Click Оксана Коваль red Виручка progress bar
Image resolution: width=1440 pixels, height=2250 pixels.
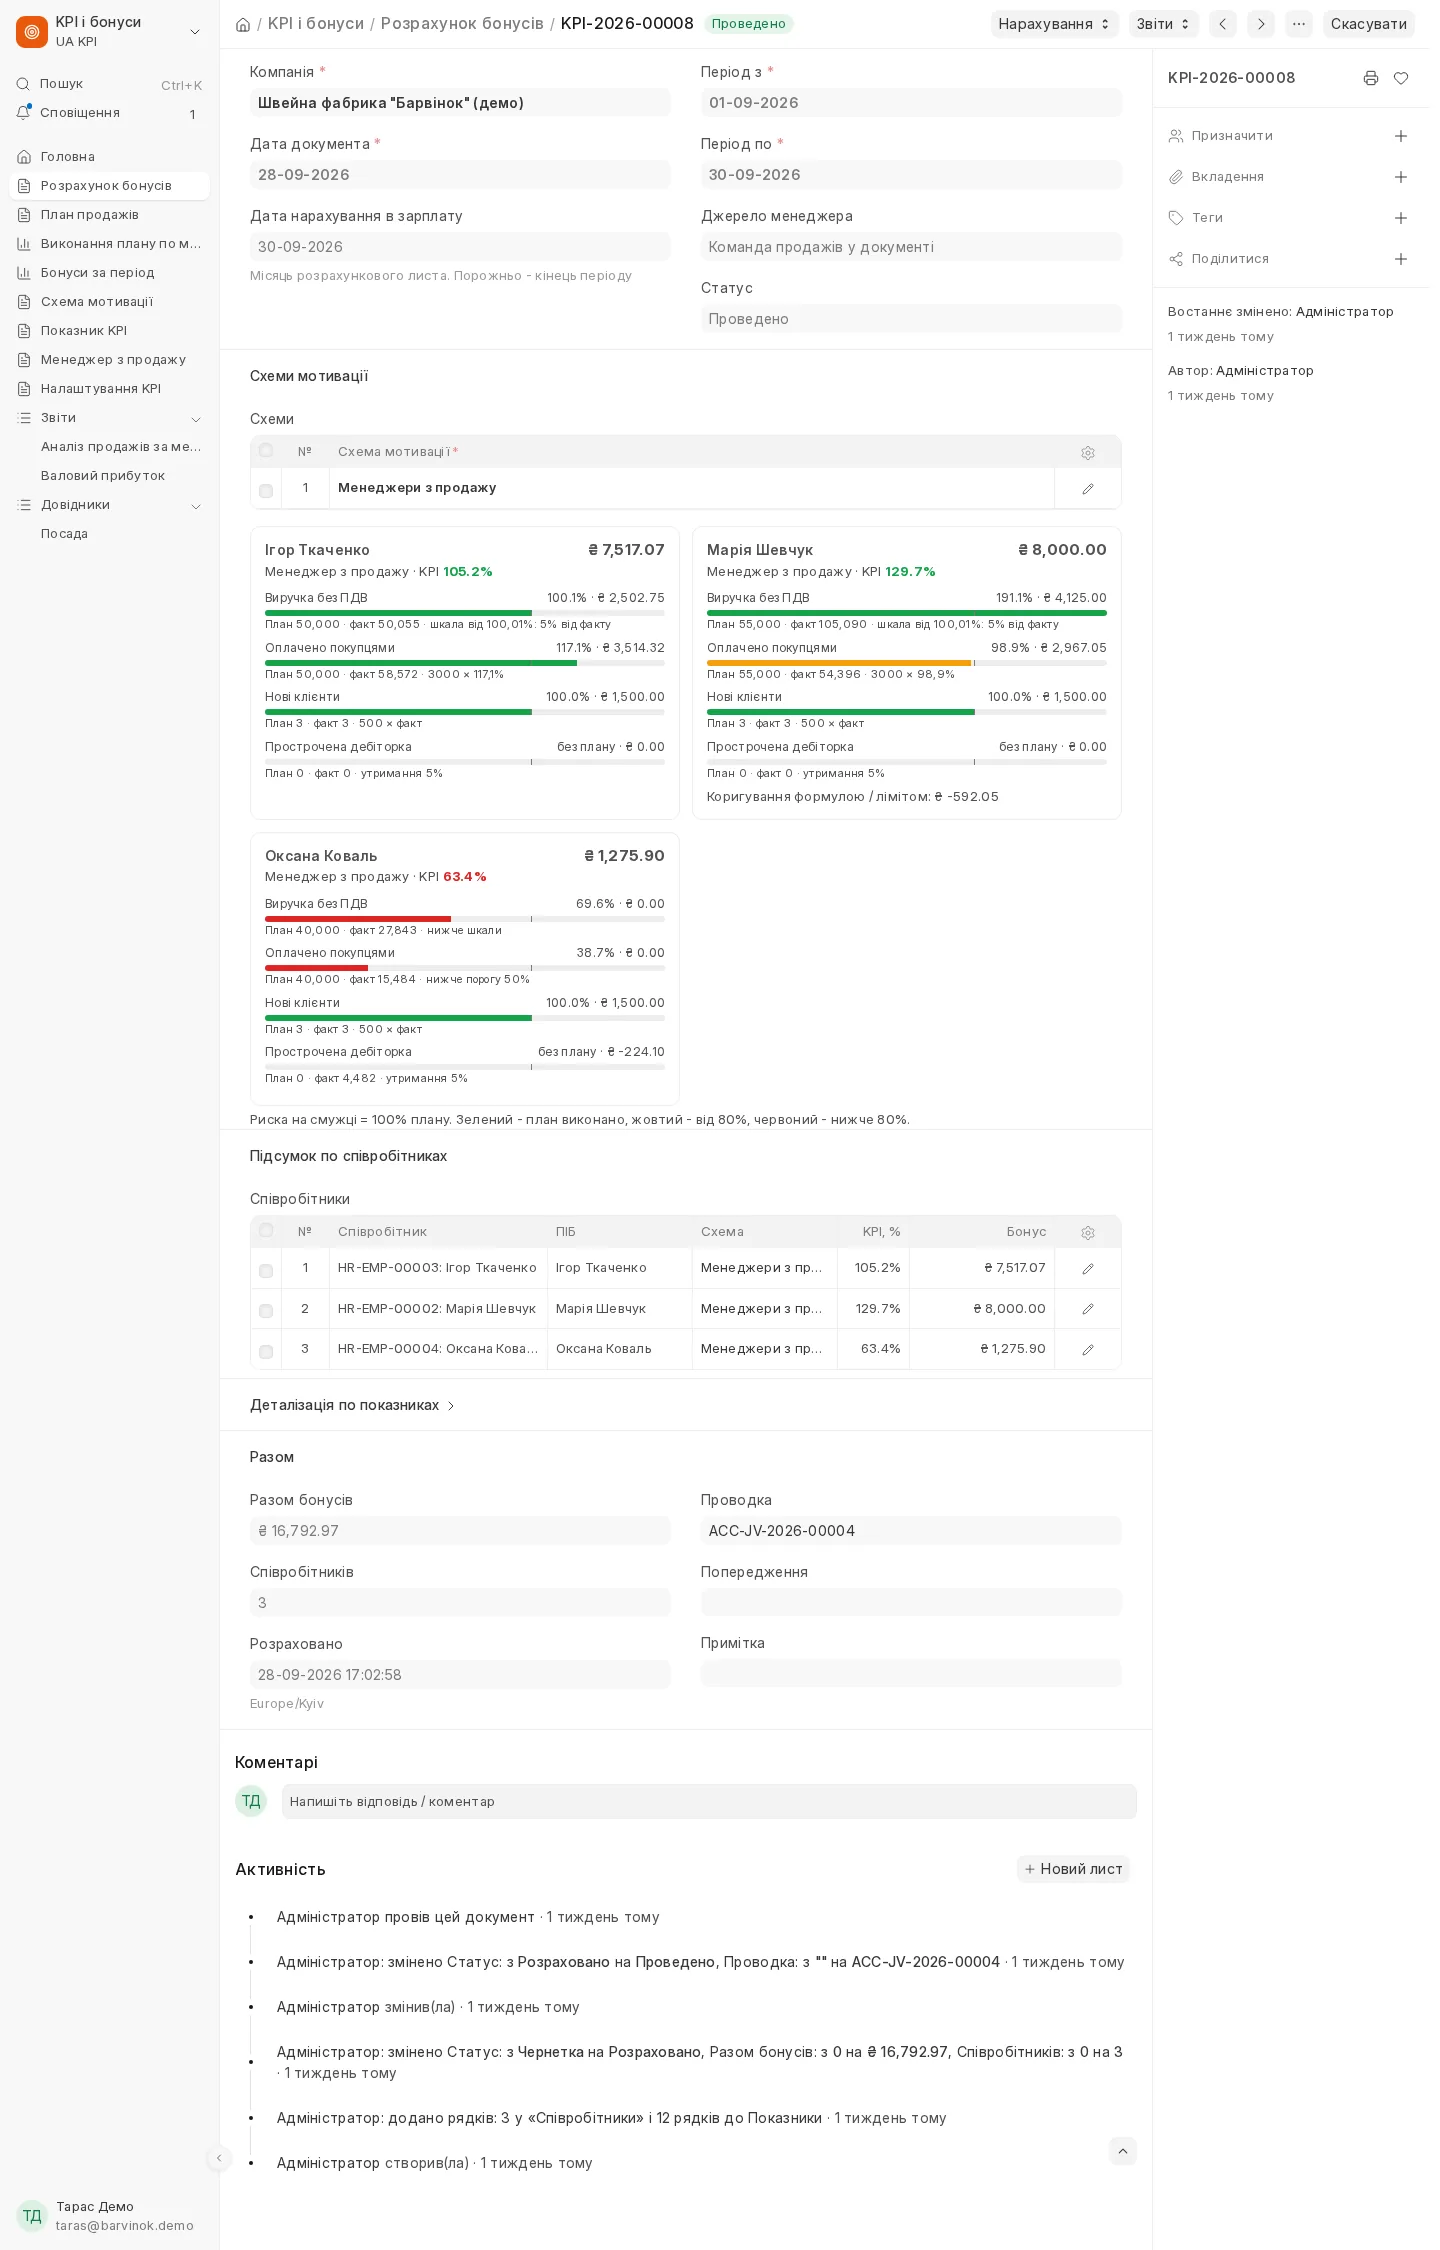pyautogui.click(x=358, y=919)
